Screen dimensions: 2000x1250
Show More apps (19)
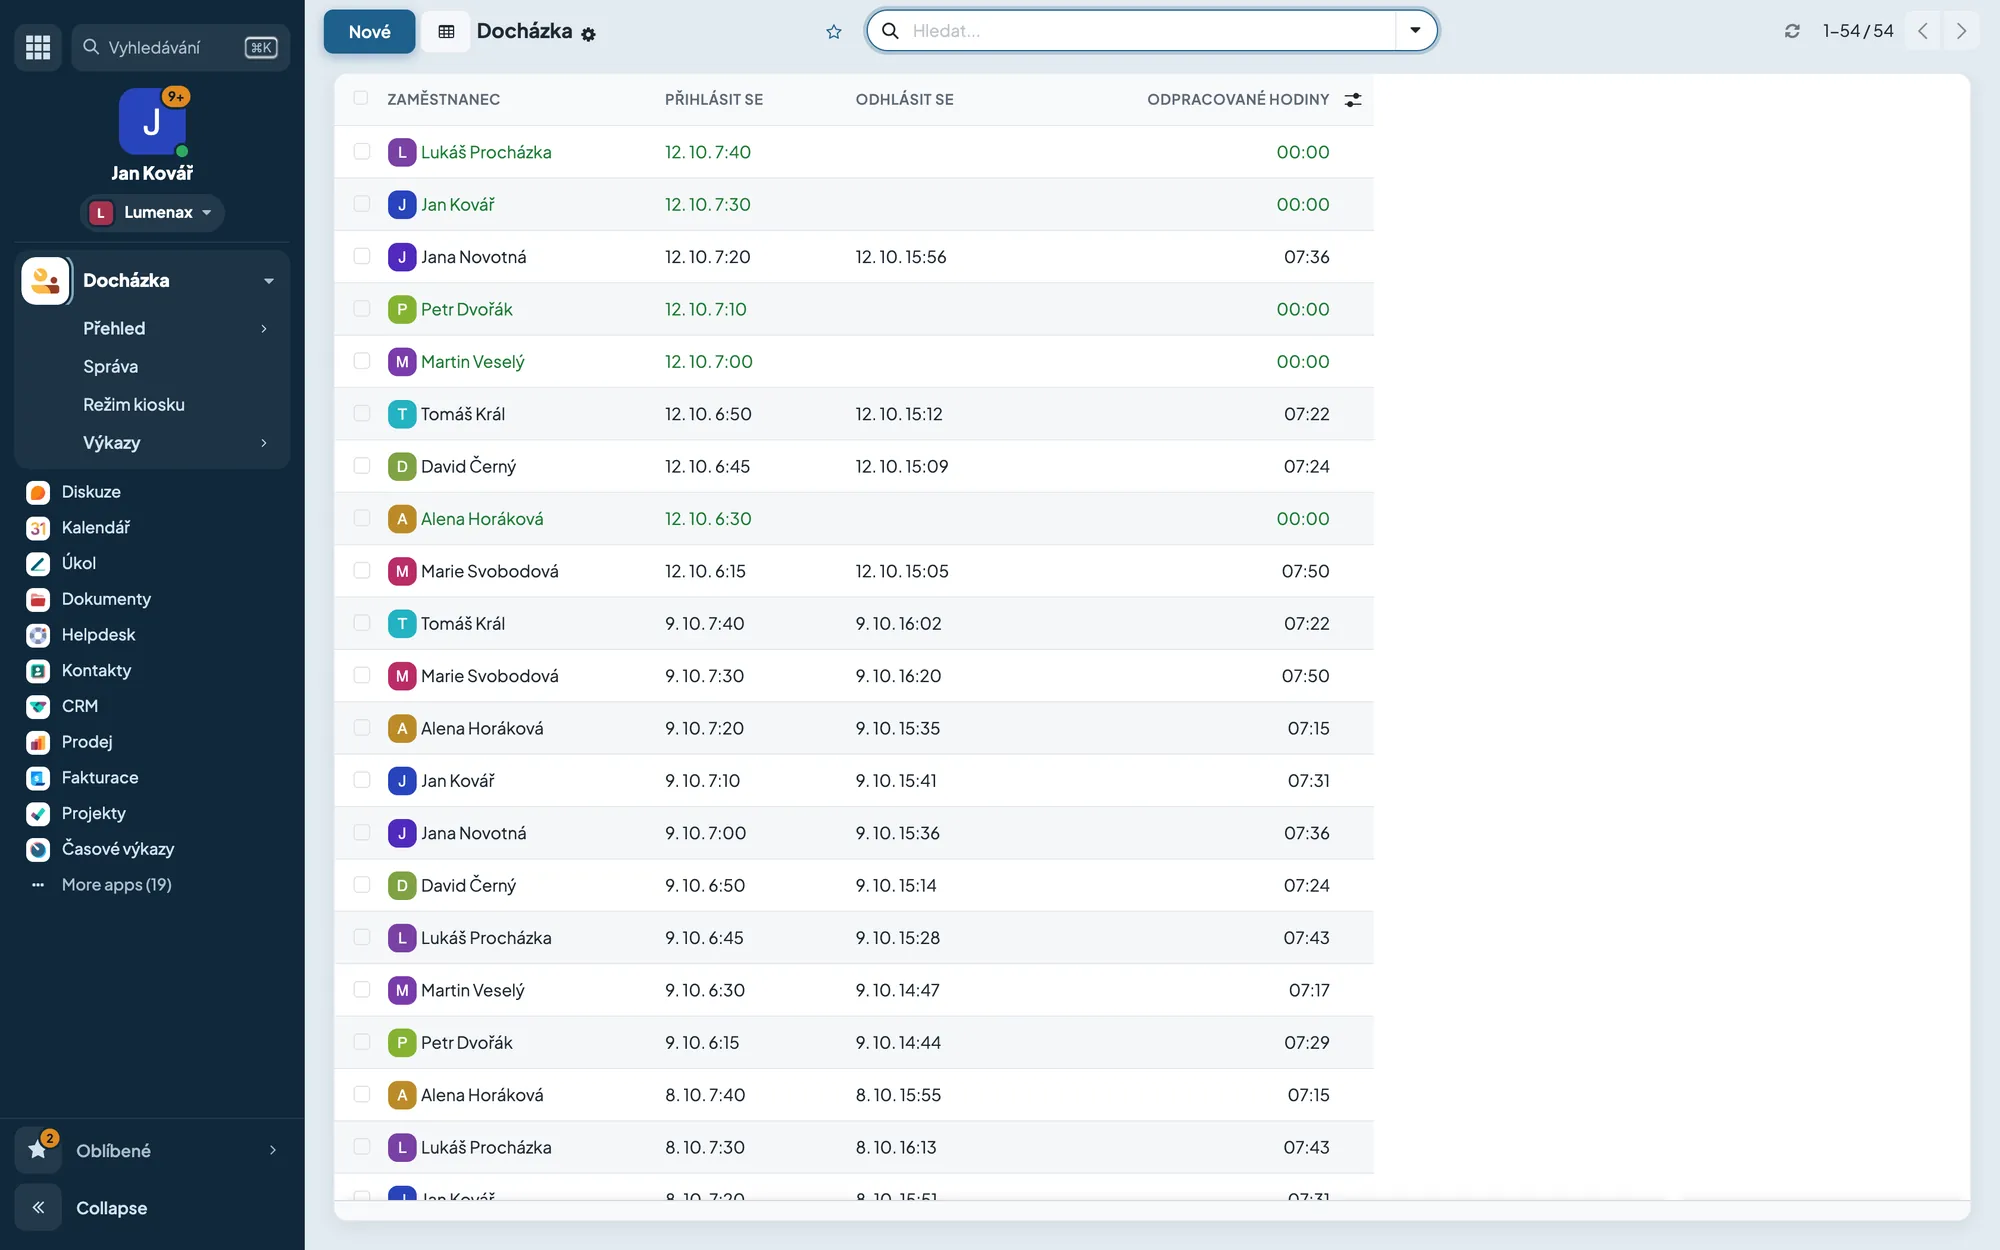pos(116,885)
